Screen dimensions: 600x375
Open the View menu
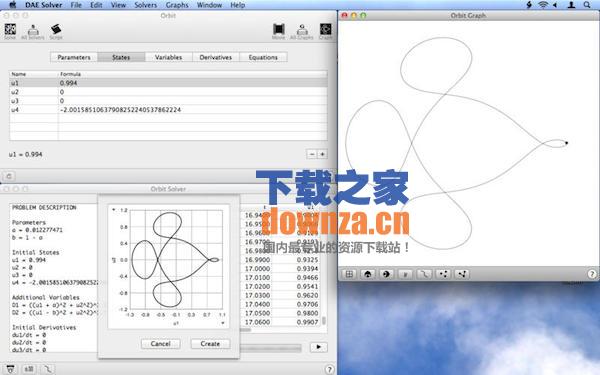tap(118, 5)
